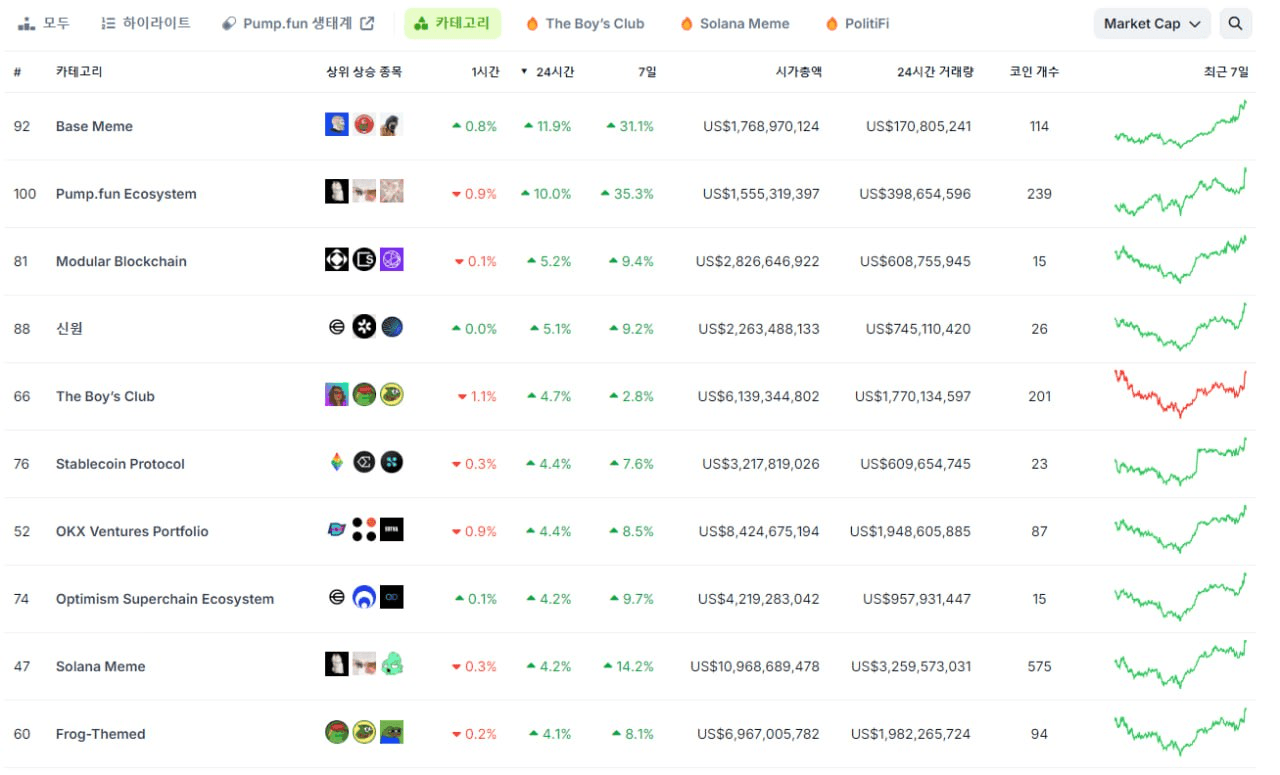The width and height of the screenshot is (1280, 775).
Task: Sort by 시가총액 column header
Action: pyautogui.click(x=798, y=72)
